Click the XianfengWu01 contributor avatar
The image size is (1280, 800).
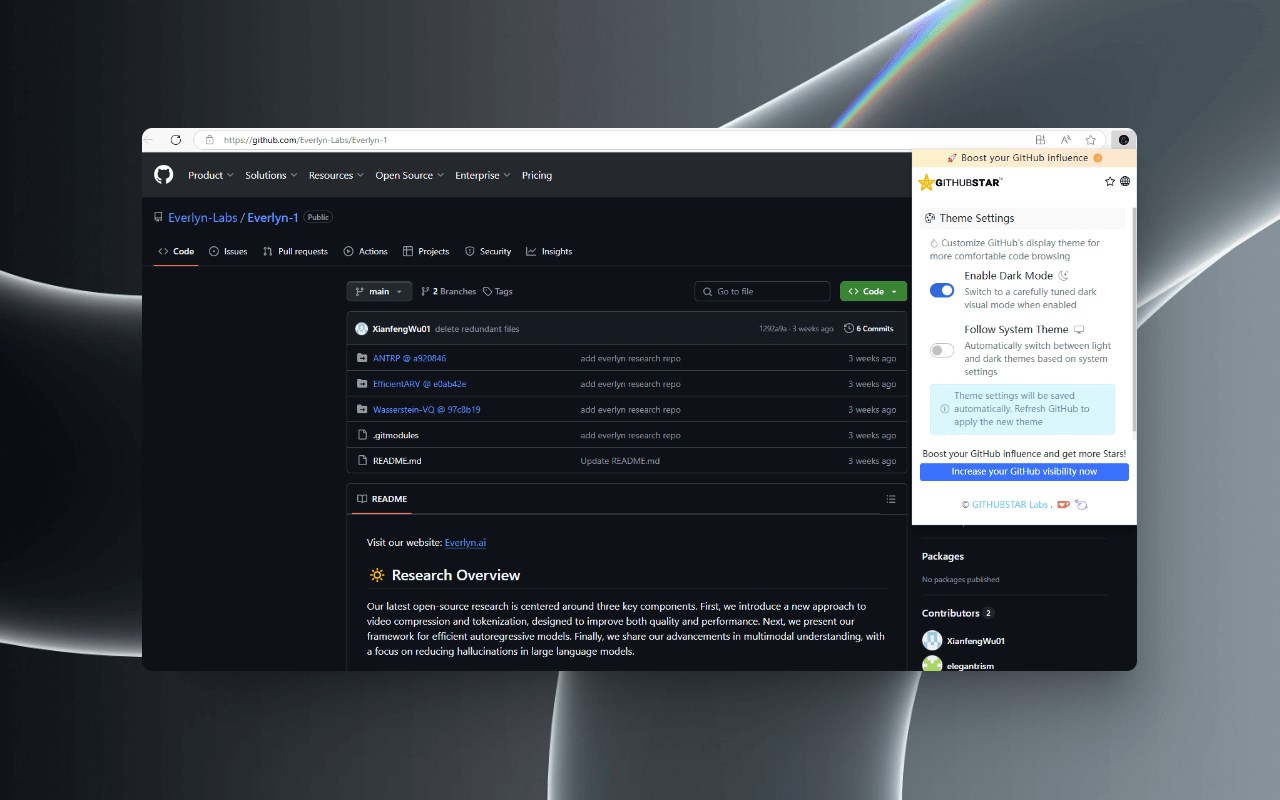pos(932,641)
